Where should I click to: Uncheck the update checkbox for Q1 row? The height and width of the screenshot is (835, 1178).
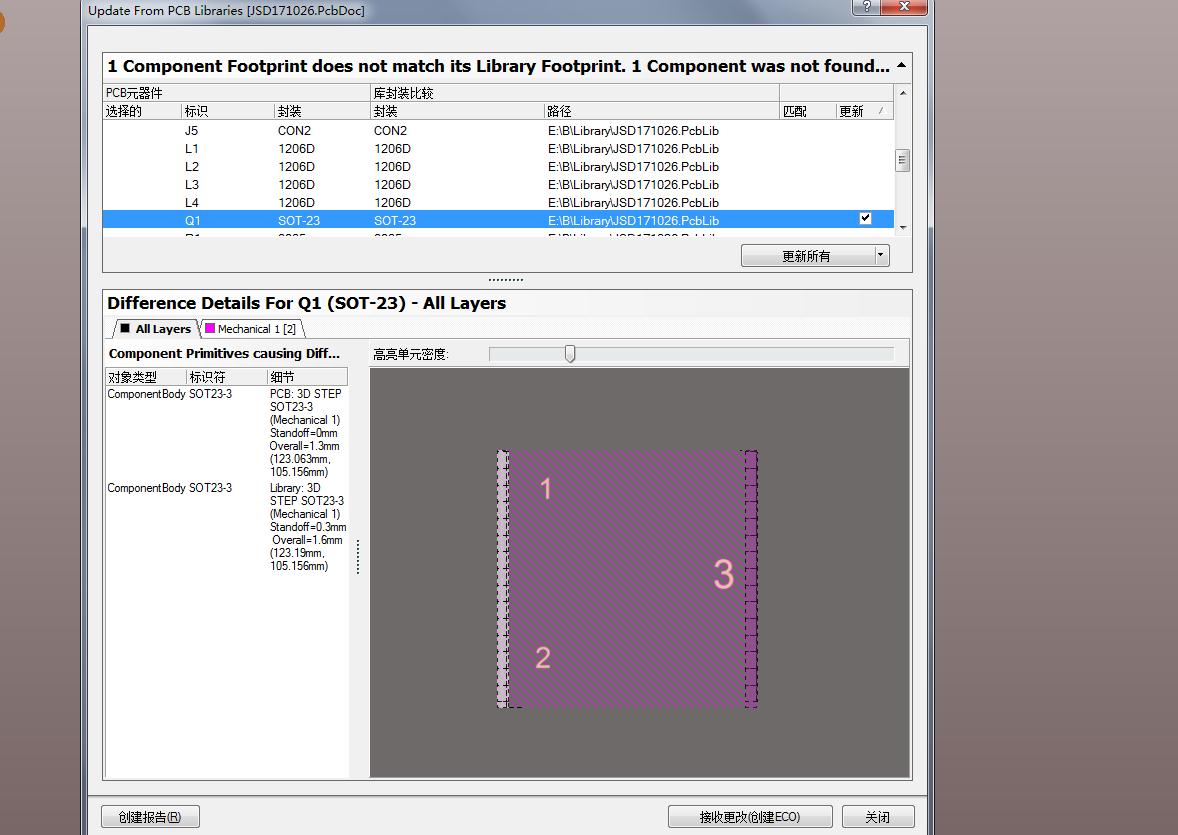(865, 219)
